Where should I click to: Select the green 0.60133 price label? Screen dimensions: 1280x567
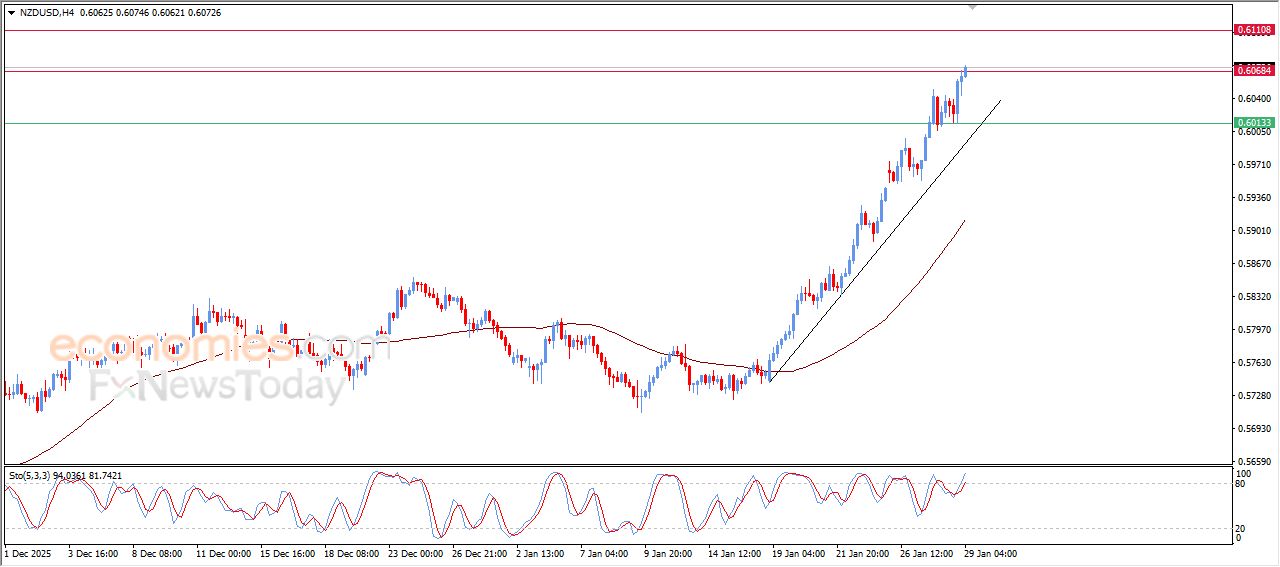[x=1254, y=123]
